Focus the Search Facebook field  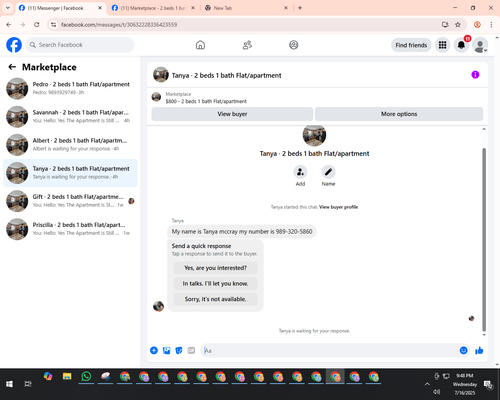coord(80,45)
